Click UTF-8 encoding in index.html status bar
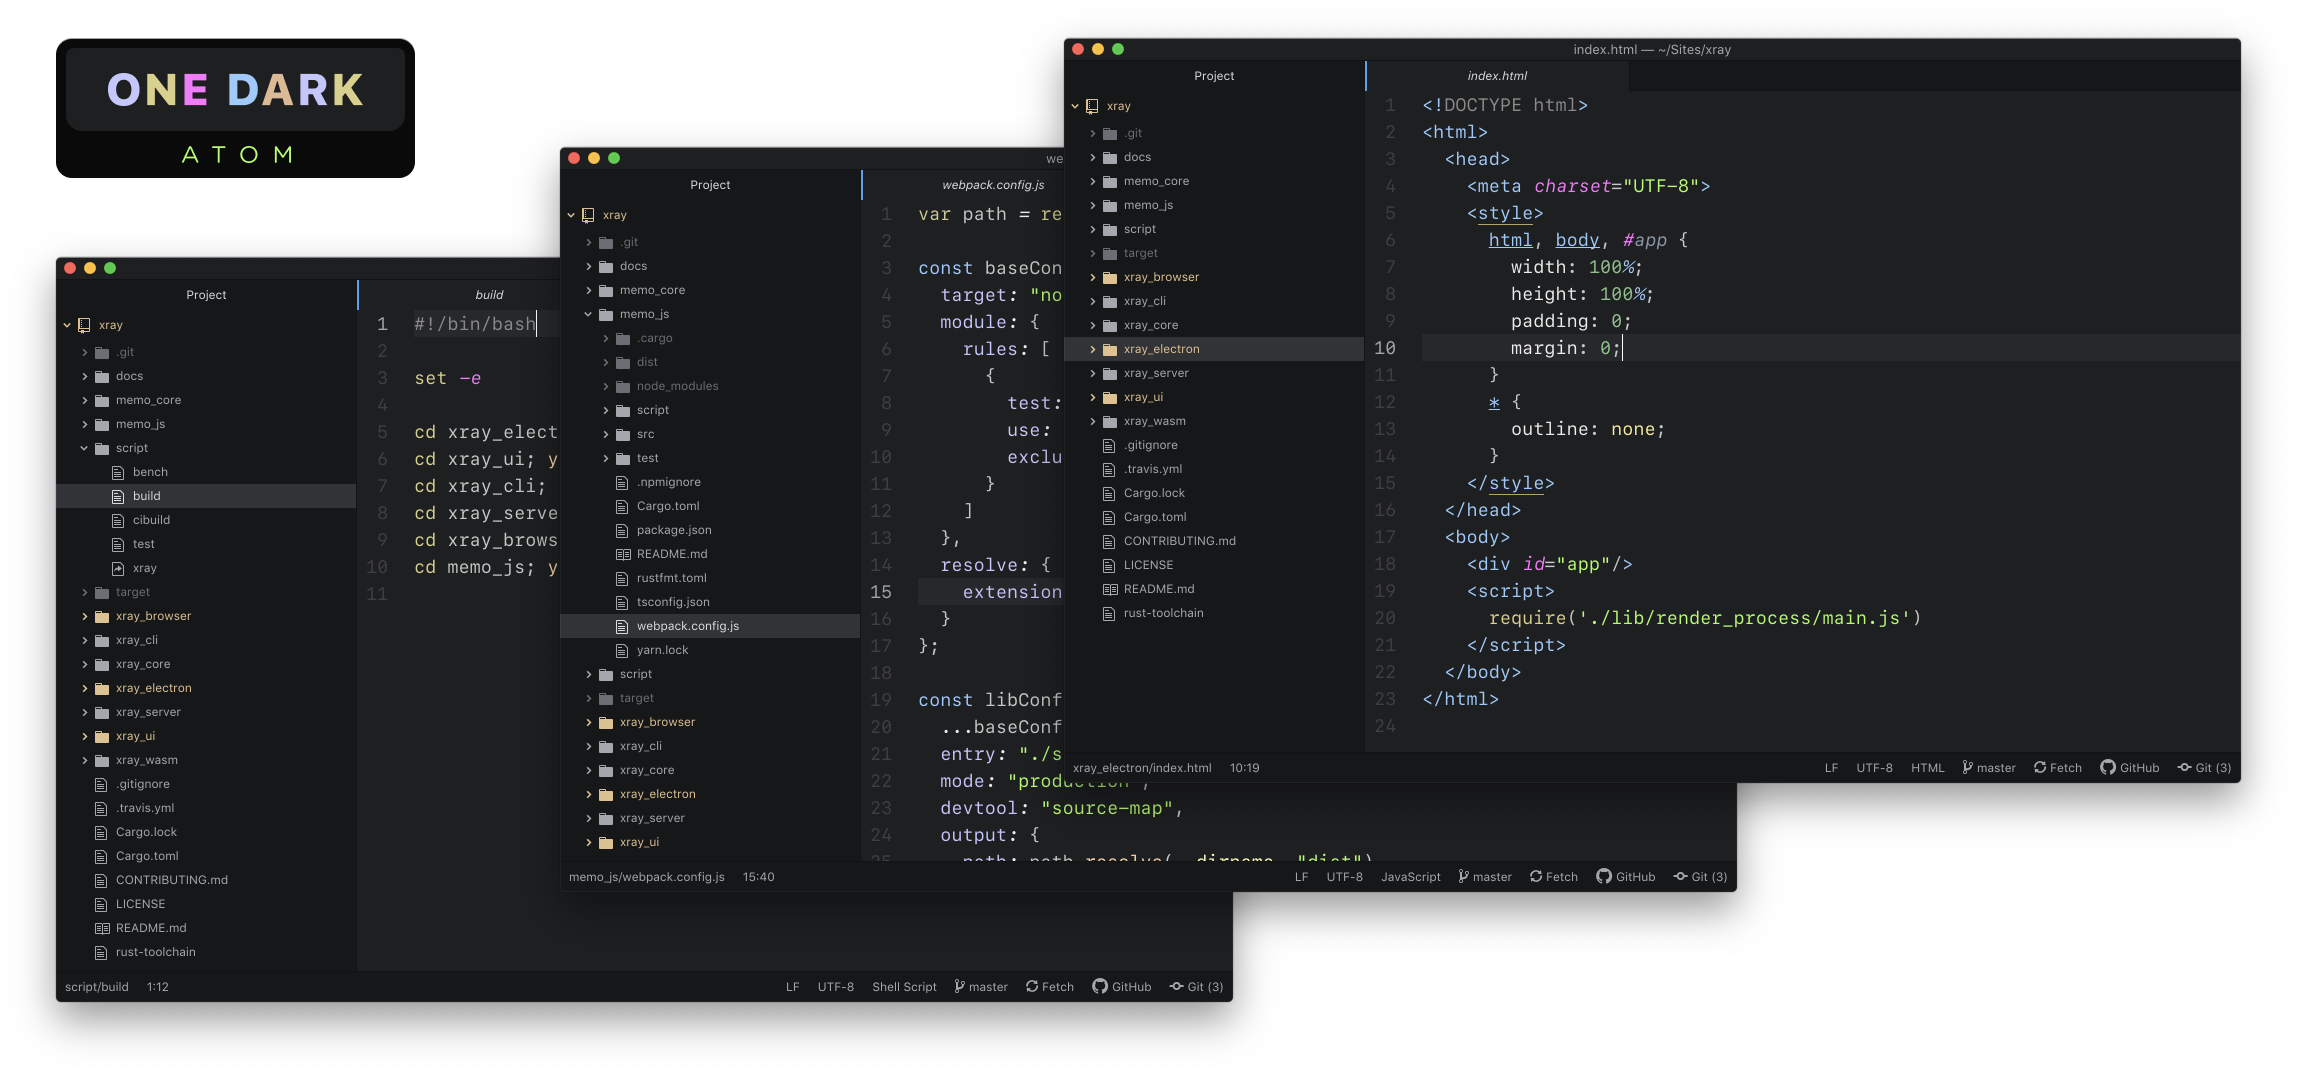The image size is (2297, 1076). click(x=1874, y=768)
